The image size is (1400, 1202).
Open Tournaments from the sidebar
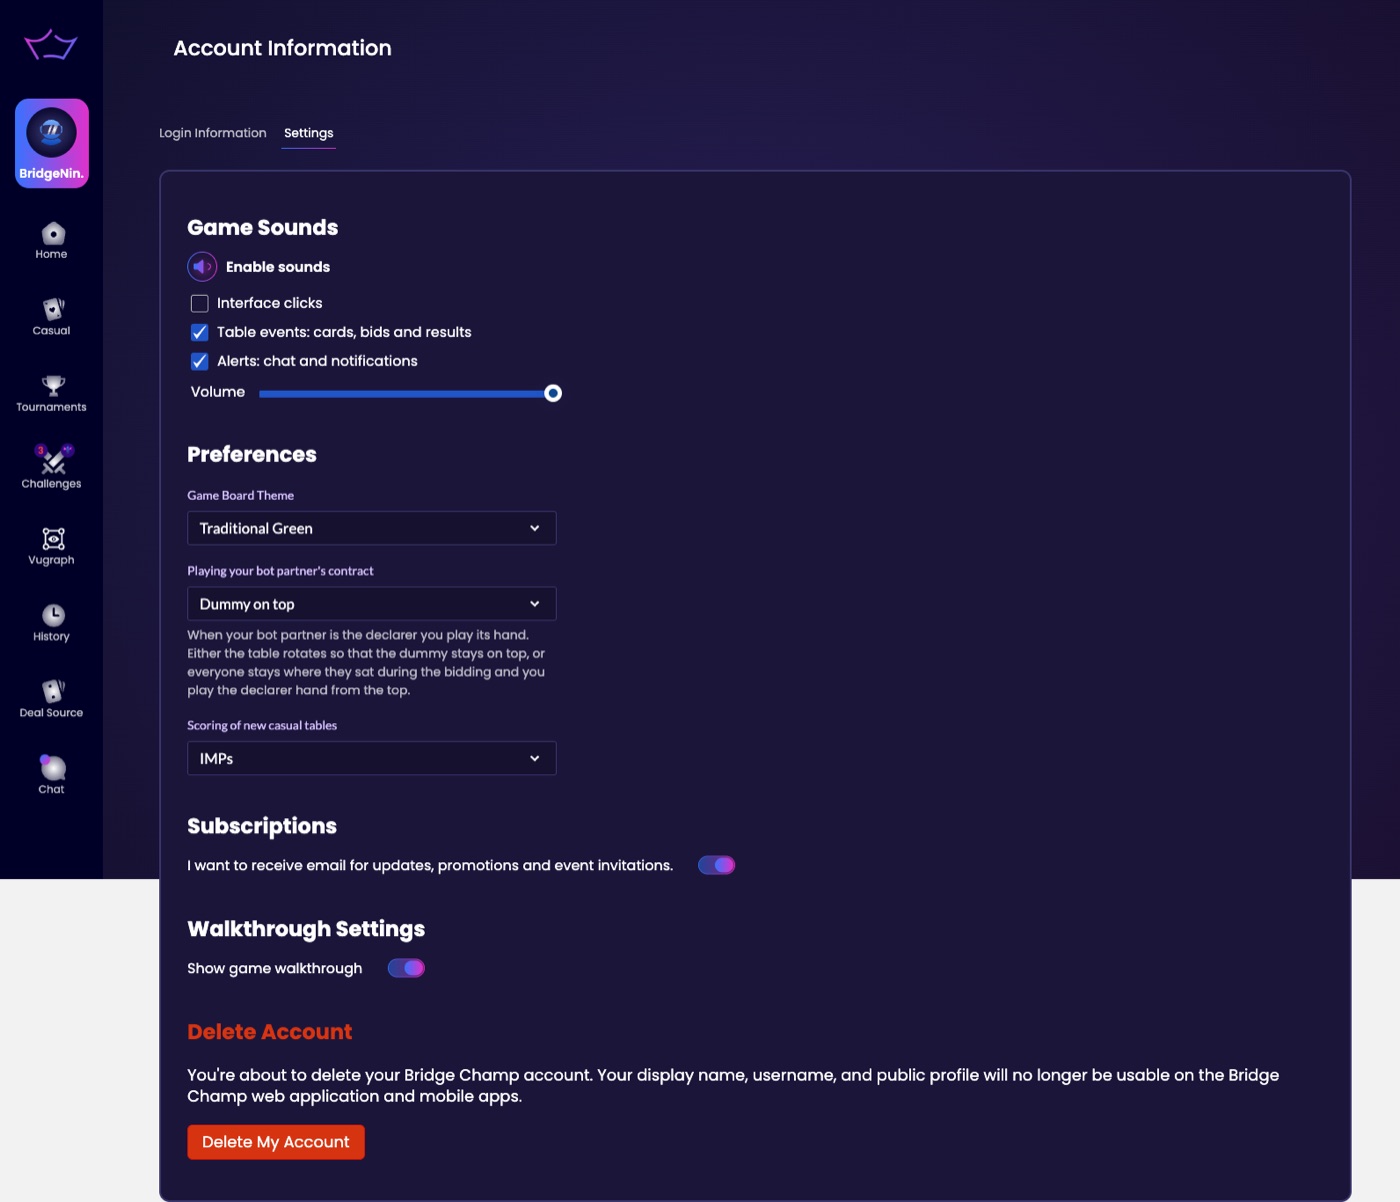[52, 394]
